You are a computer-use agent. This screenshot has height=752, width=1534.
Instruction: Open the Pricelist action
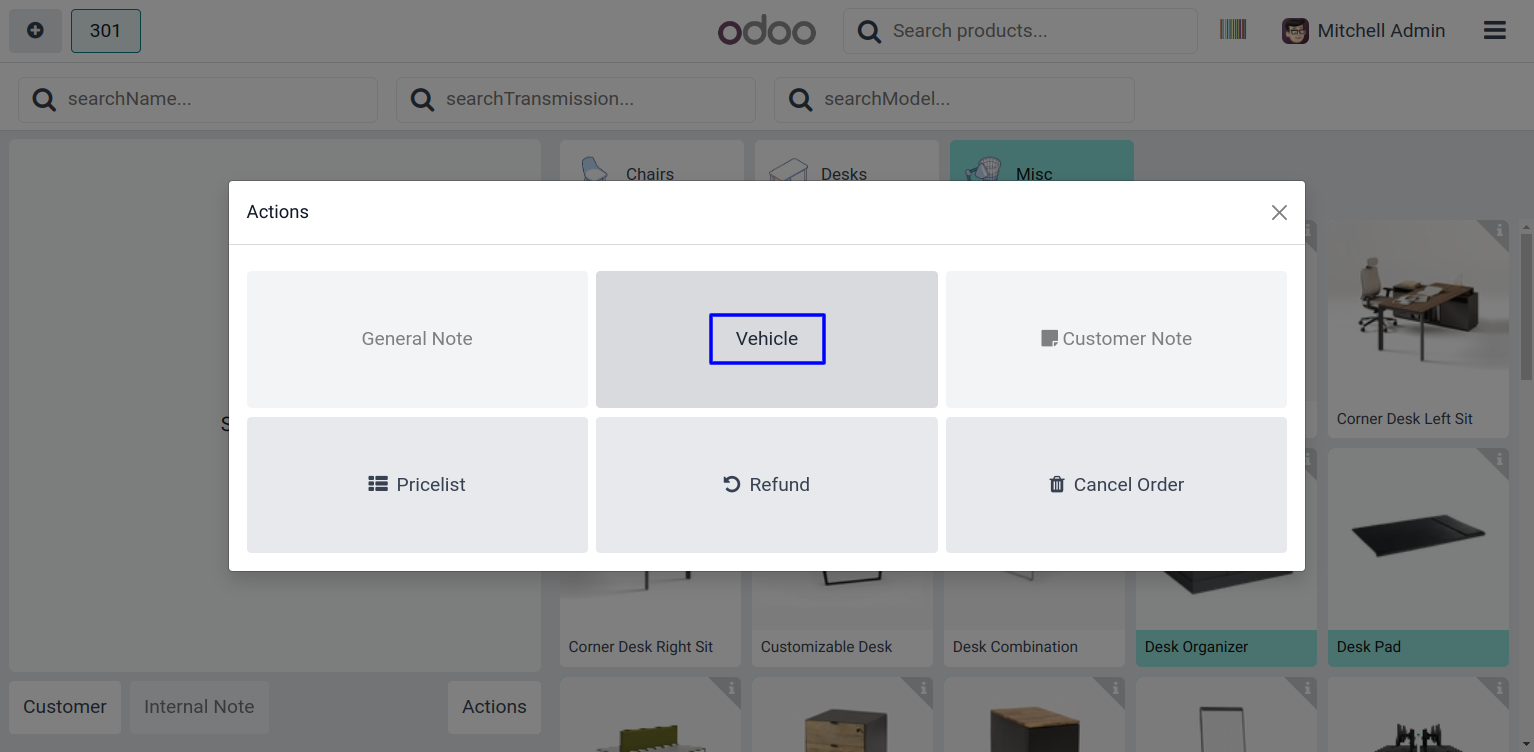pos(417,485)
